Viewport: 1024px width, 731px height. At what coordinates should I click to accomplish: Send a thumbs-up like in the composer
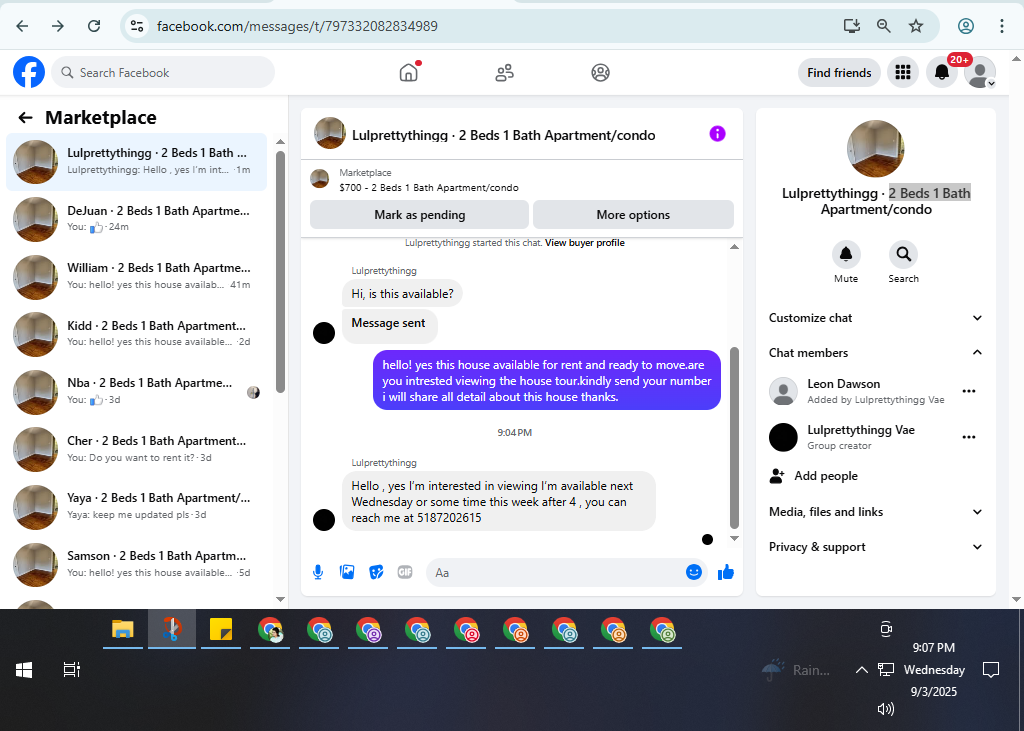coord(726,573)
